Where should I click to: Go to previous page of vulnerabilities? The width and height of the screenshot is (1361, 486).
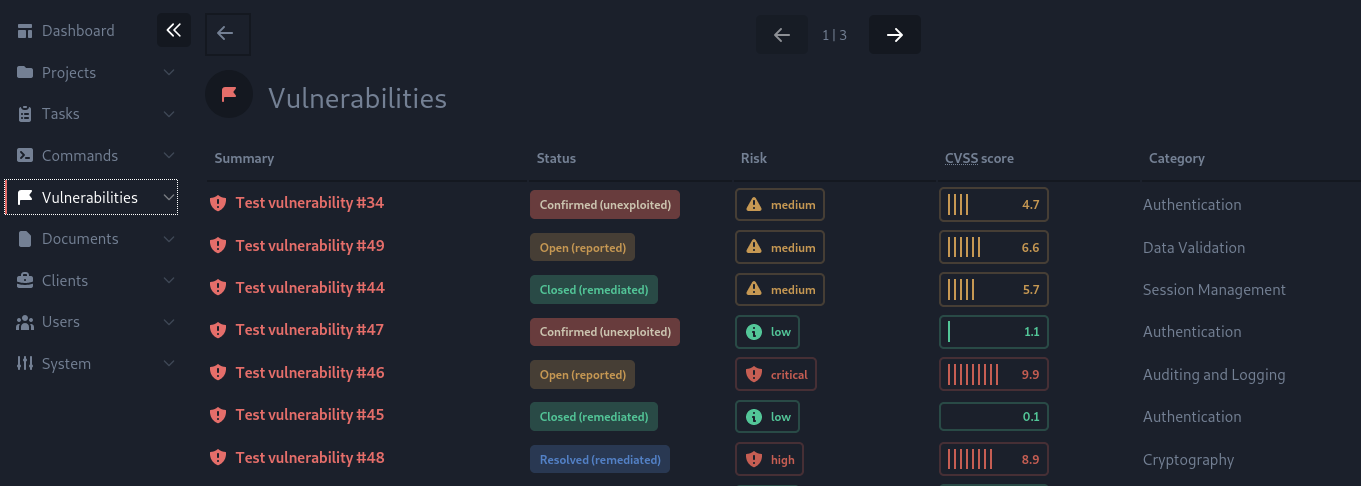pyautogui.click(x=782, y=35)
